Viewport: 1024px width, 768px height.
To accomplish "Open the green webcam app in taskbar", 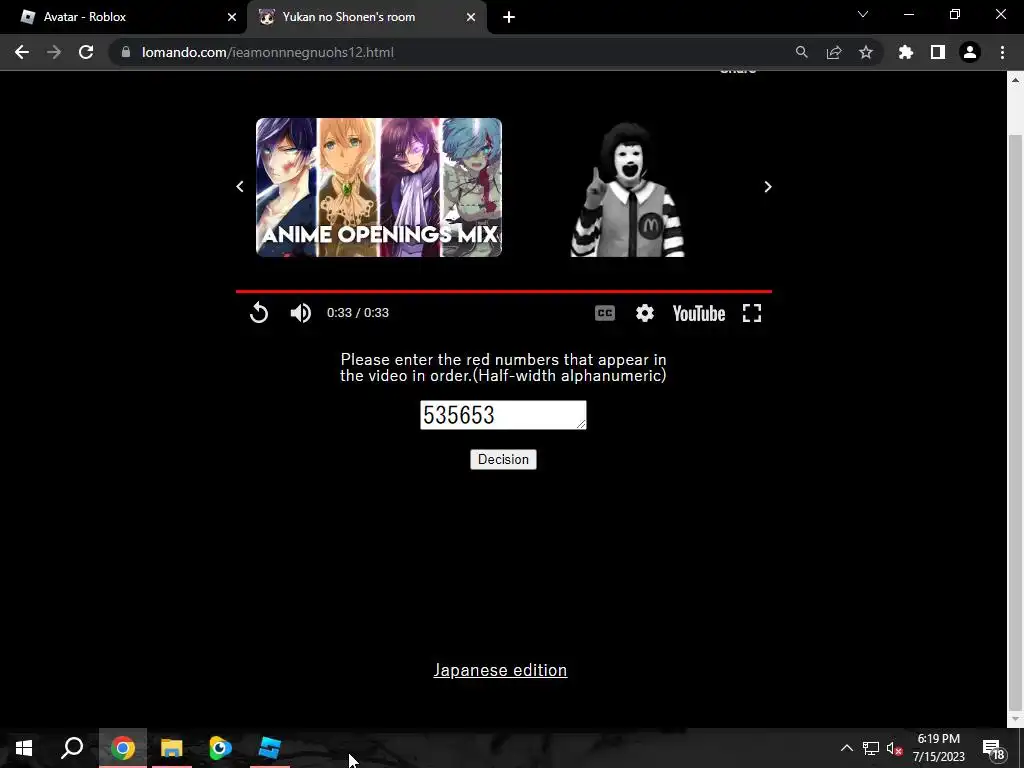I will (x=220, y=748).
